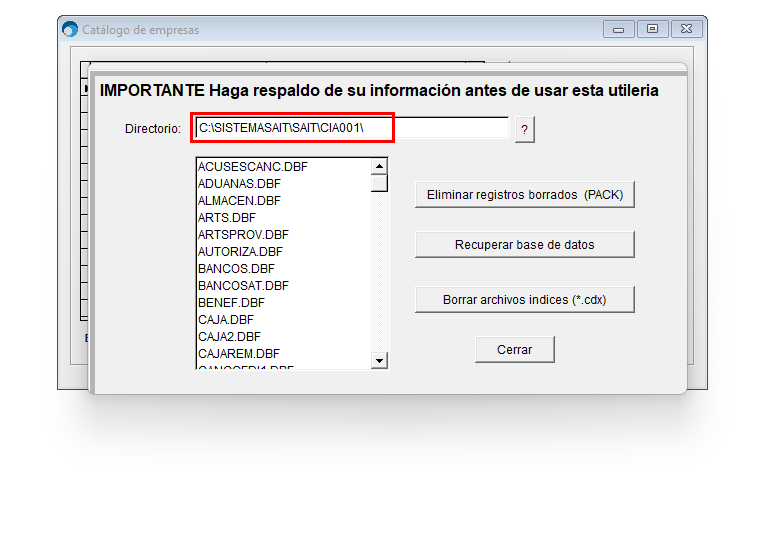Select AUTORIZA.DBF in the file list

283,252
